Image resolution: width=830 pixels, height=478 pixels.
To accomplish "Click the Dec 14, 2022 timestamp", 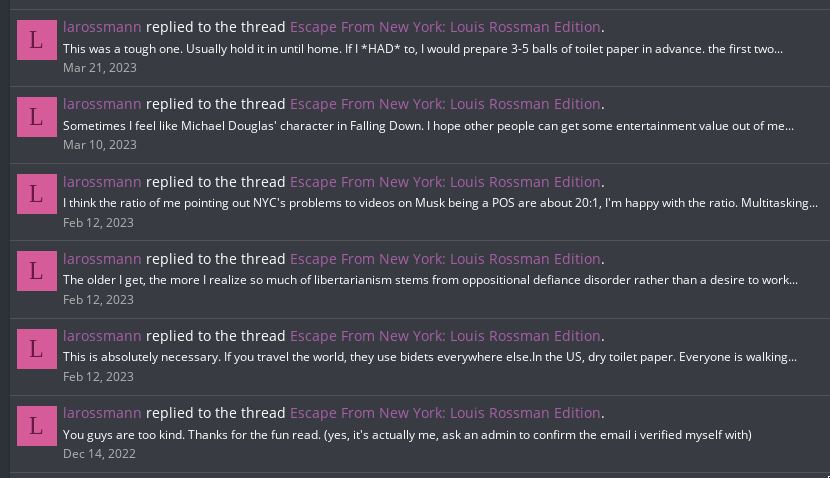I will point(98,454).
